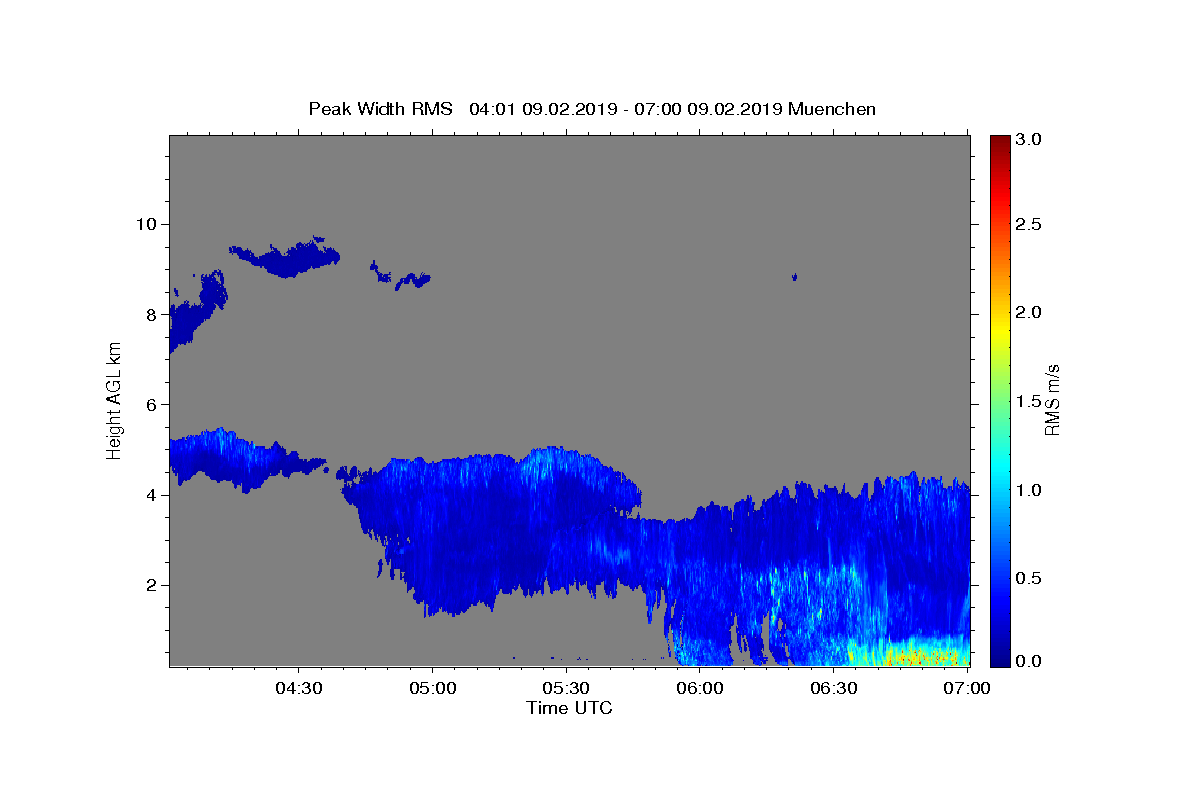Click the 'Time UTC' axis label

569,708
